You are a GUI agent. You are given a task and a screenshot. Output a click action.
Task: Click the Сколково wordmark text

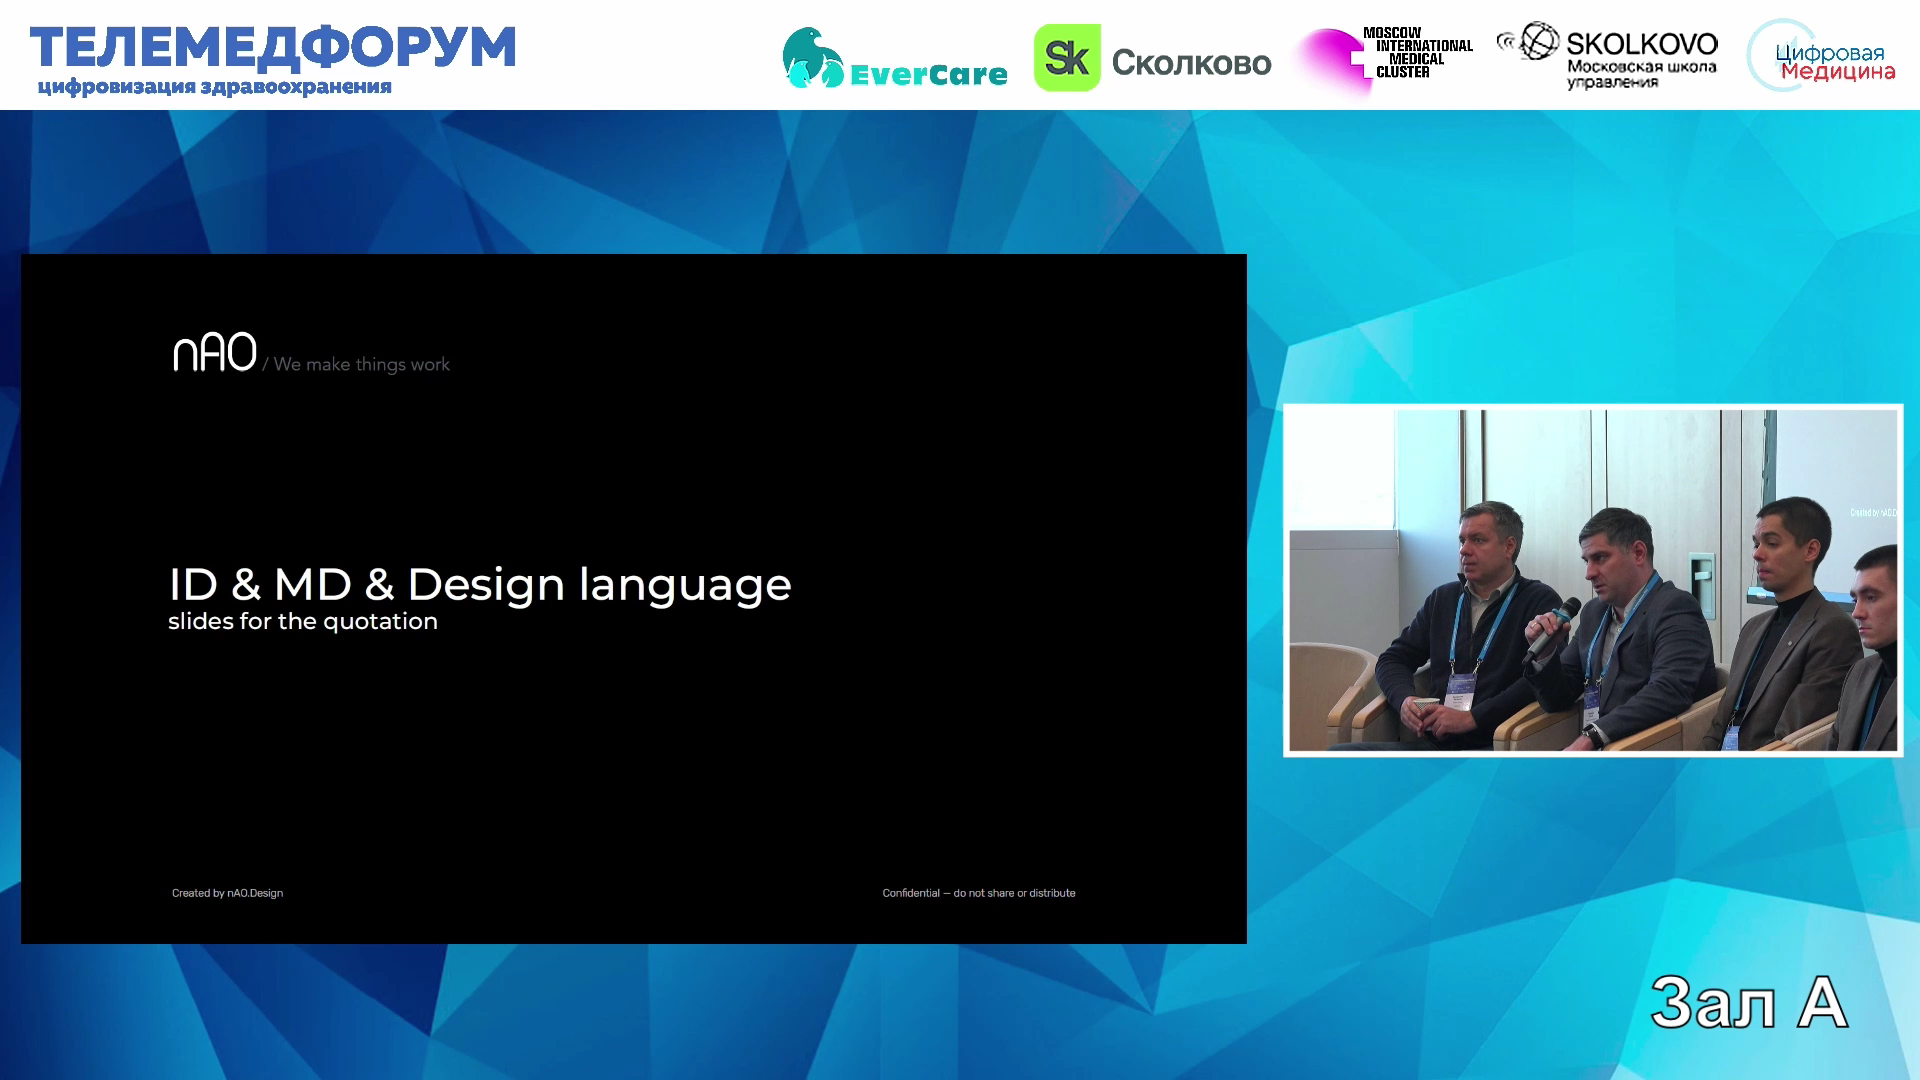click(x=1191, y=63)
